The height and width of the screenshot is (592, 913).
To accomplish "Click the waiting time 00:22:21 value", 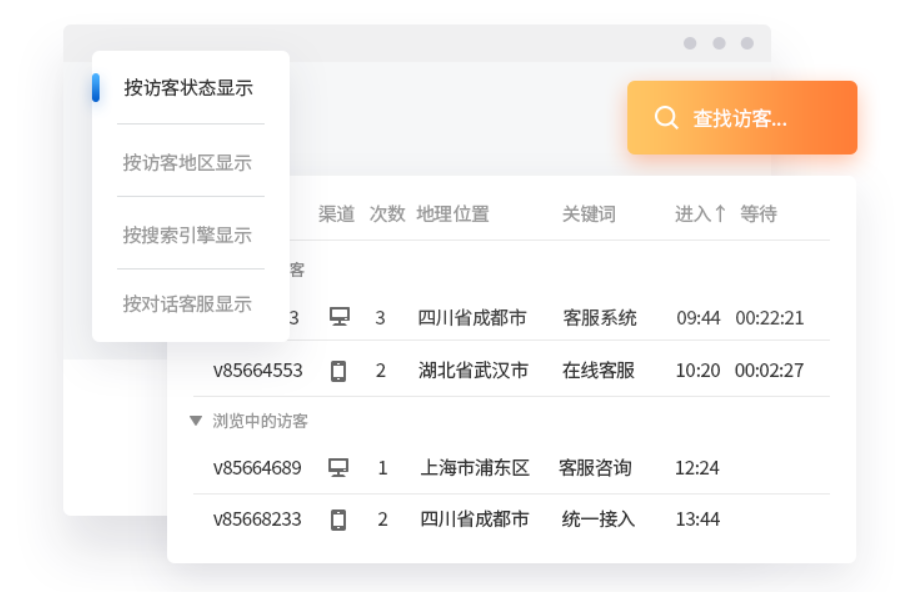I will point(772,317).
